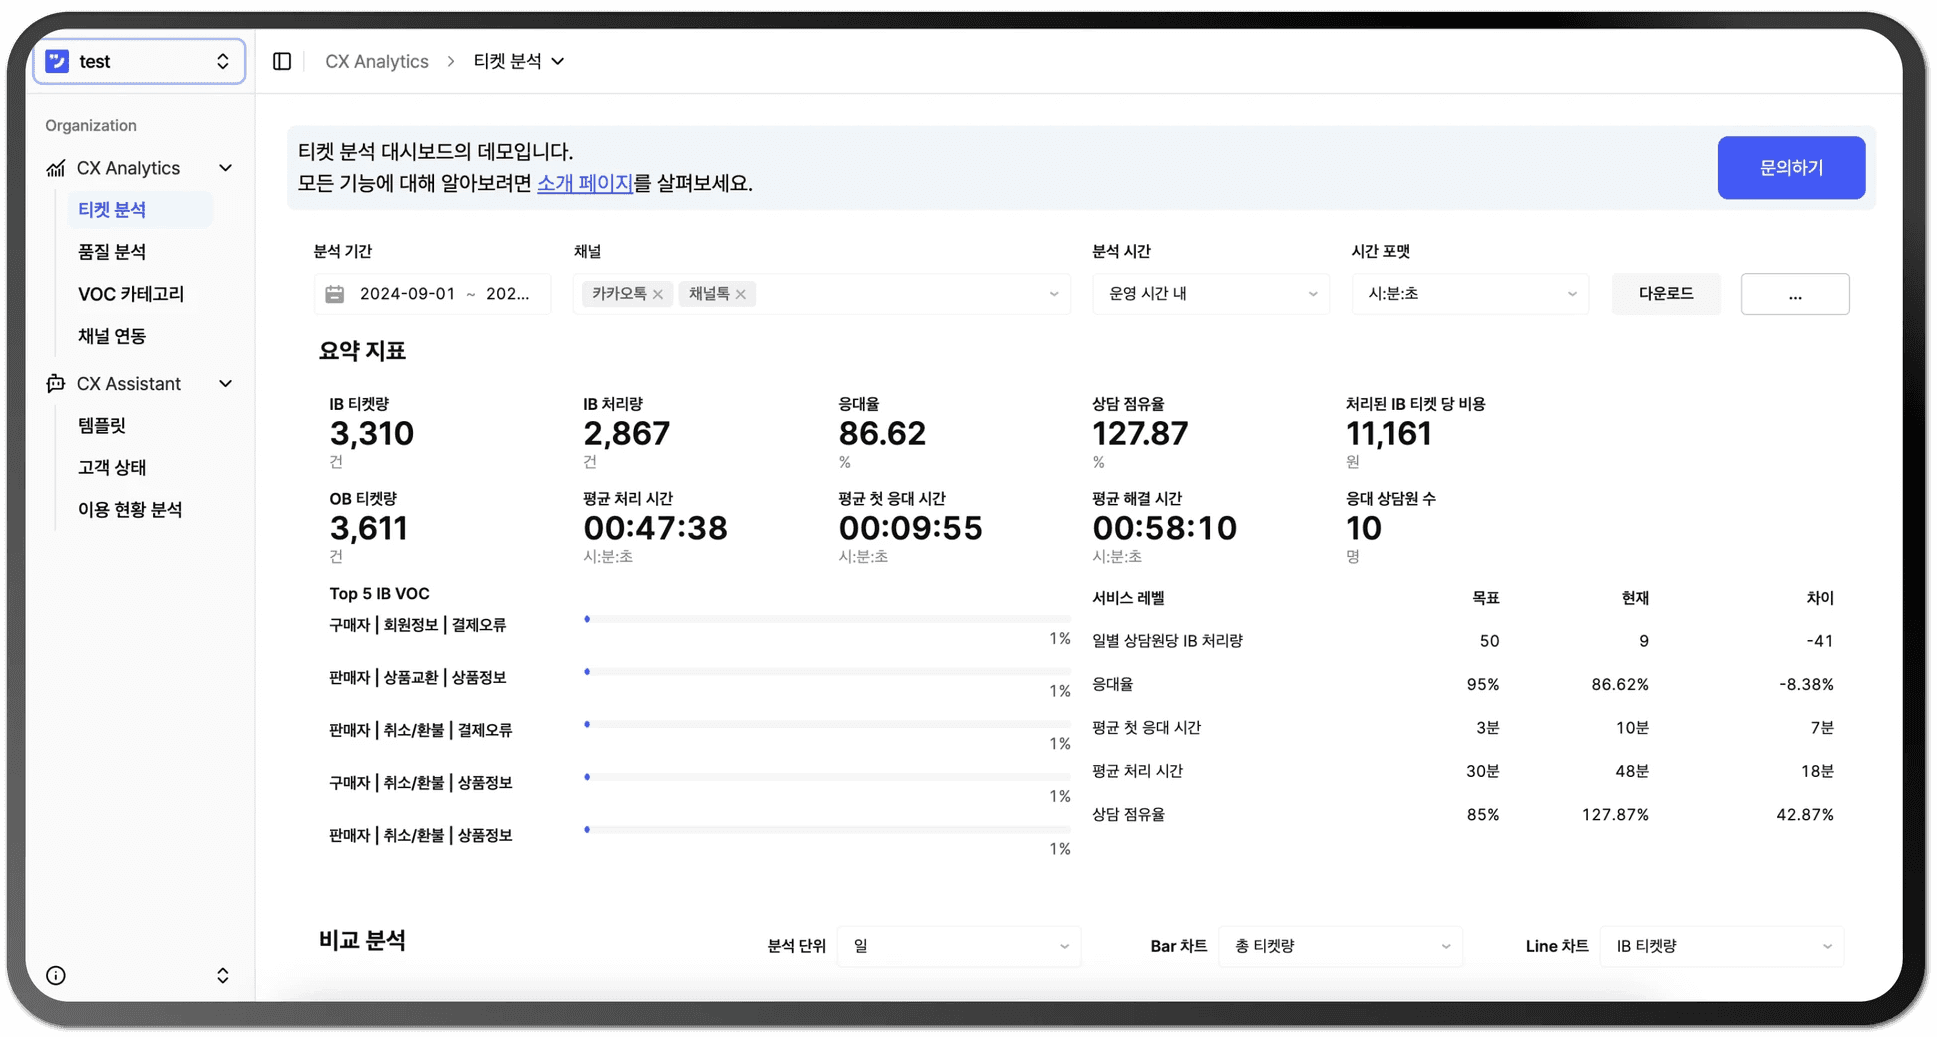Click the CX Assistant bot icon

pos(56,384)
